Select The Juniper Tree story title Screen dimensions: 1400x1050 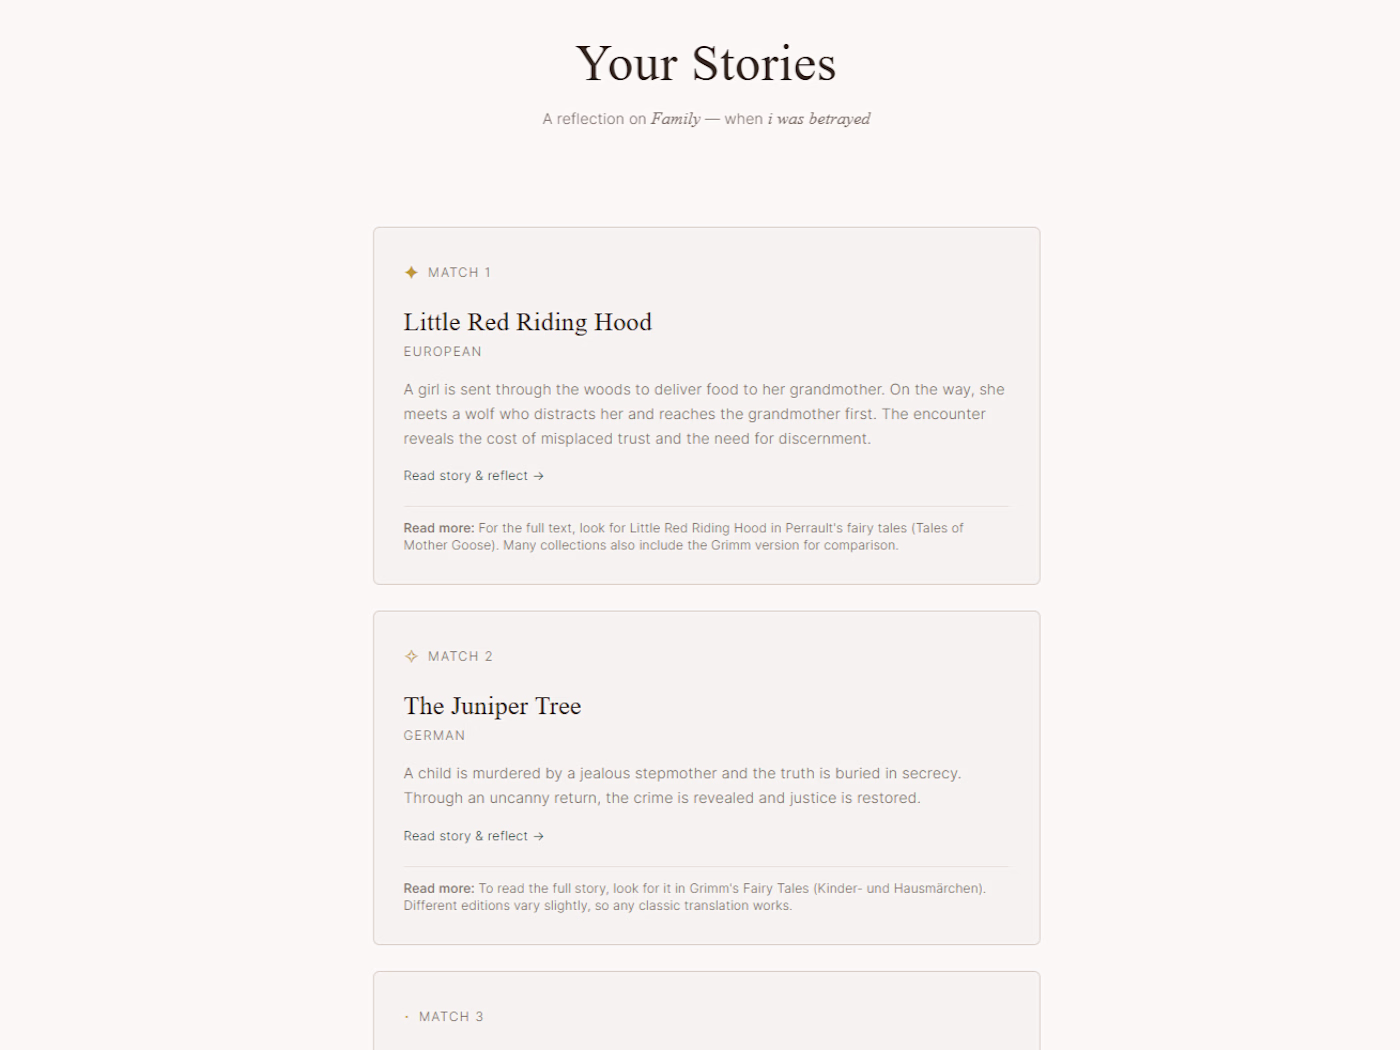point(492,706)
